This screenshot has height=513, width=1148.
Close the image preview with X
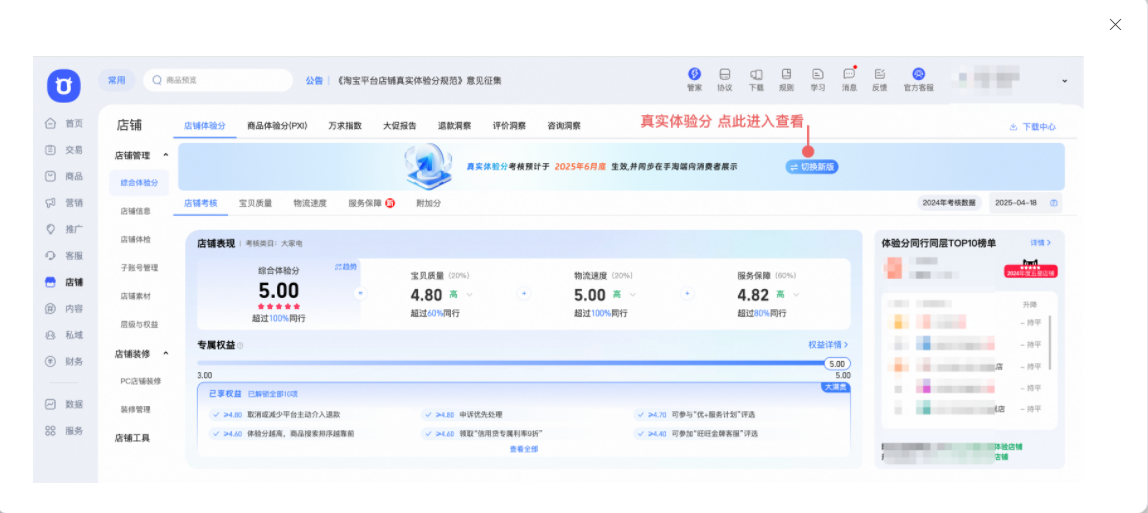pyautogui.click(x=1115, y=24)
